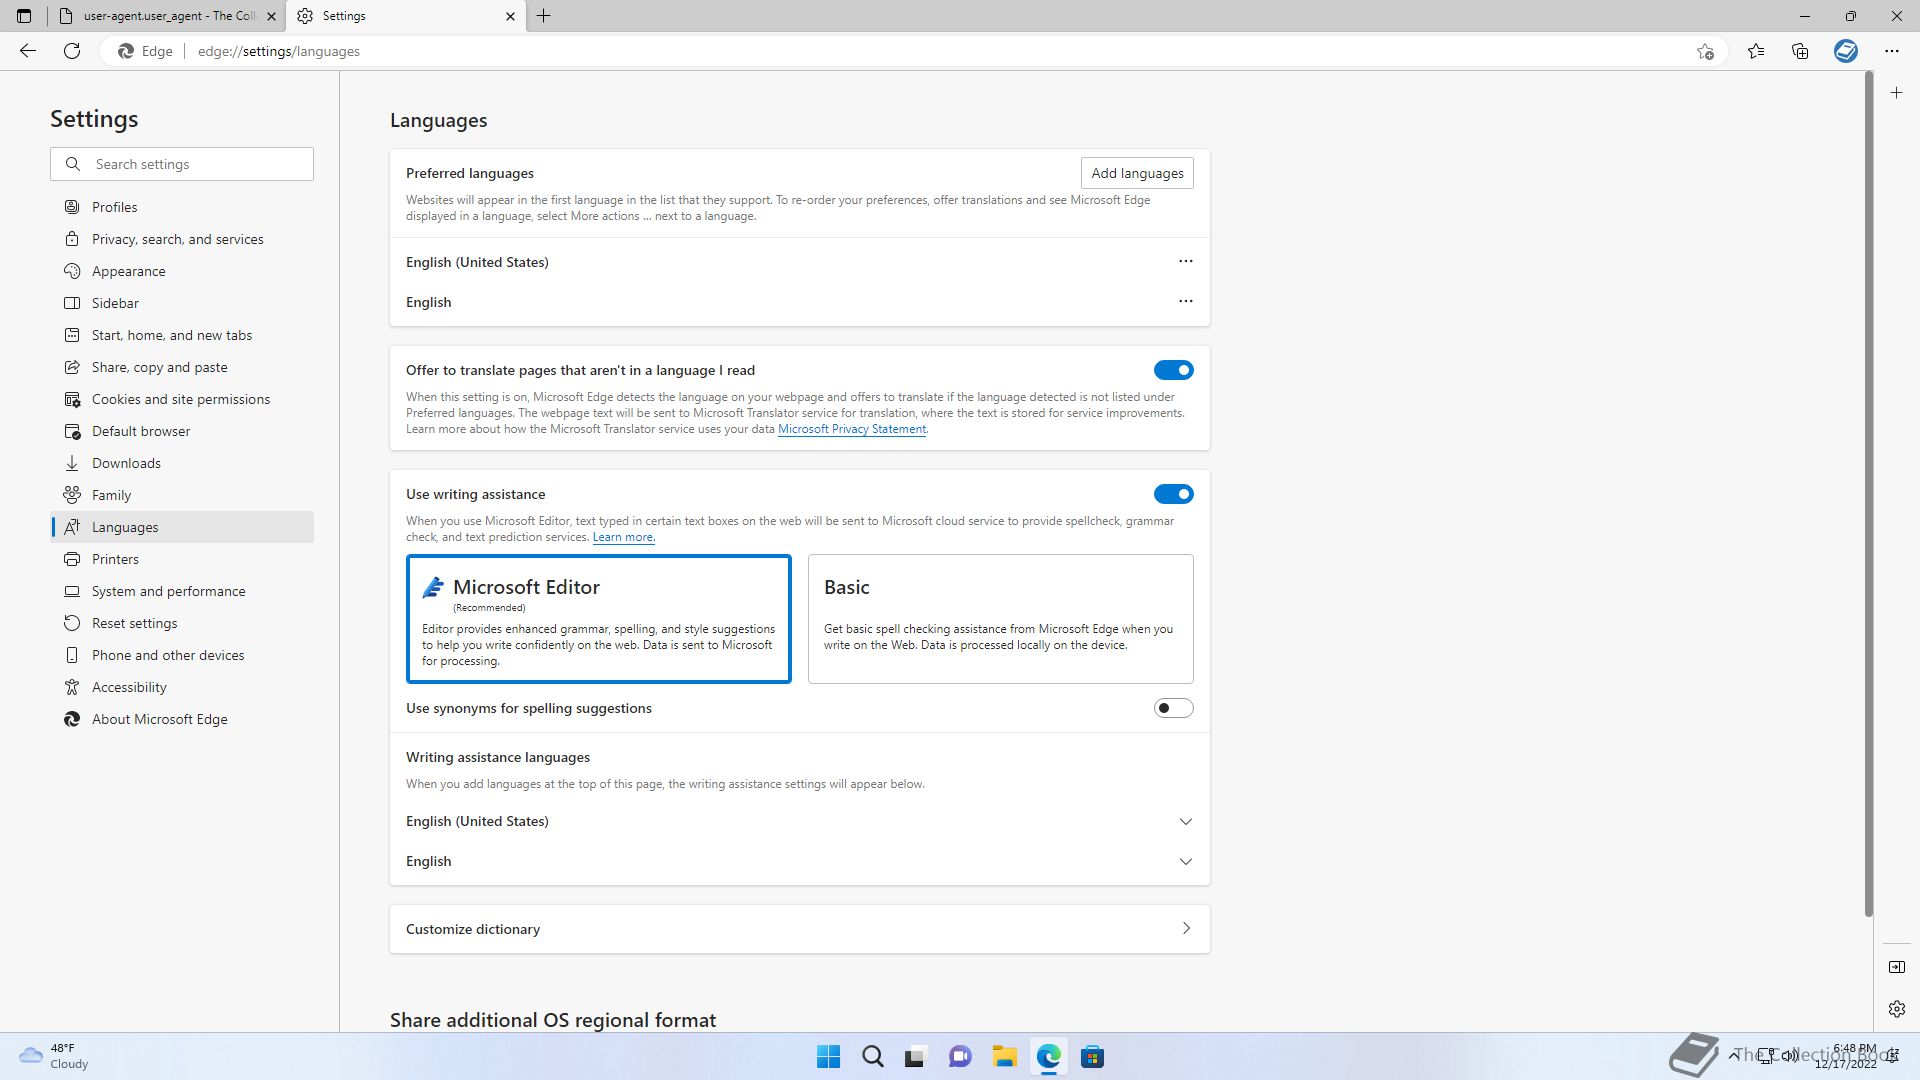Open Windows Start menu
The width and height of the screenshot is (1920, 1080).
coord(828,1057)
